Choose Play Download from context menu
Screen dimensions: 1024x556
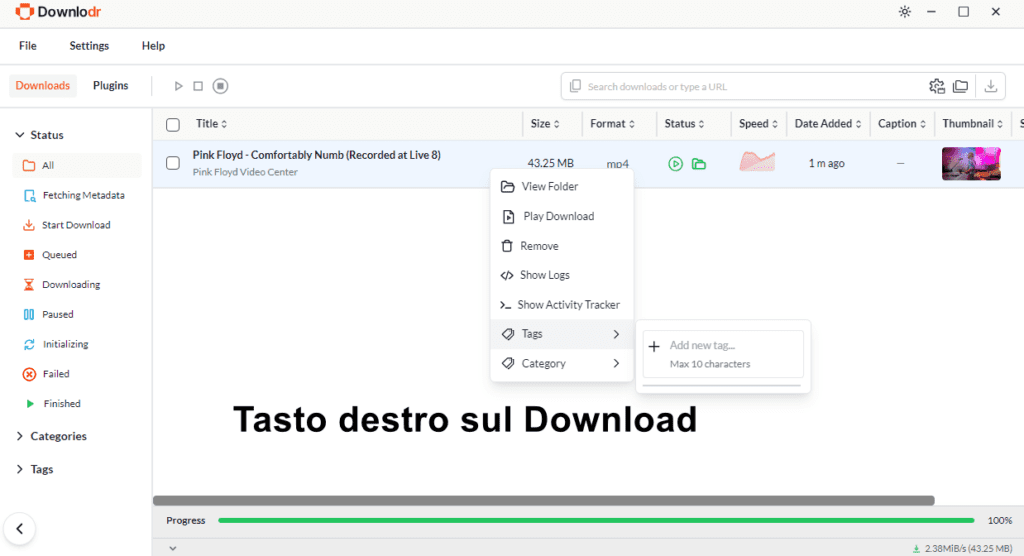coord(562,216)
